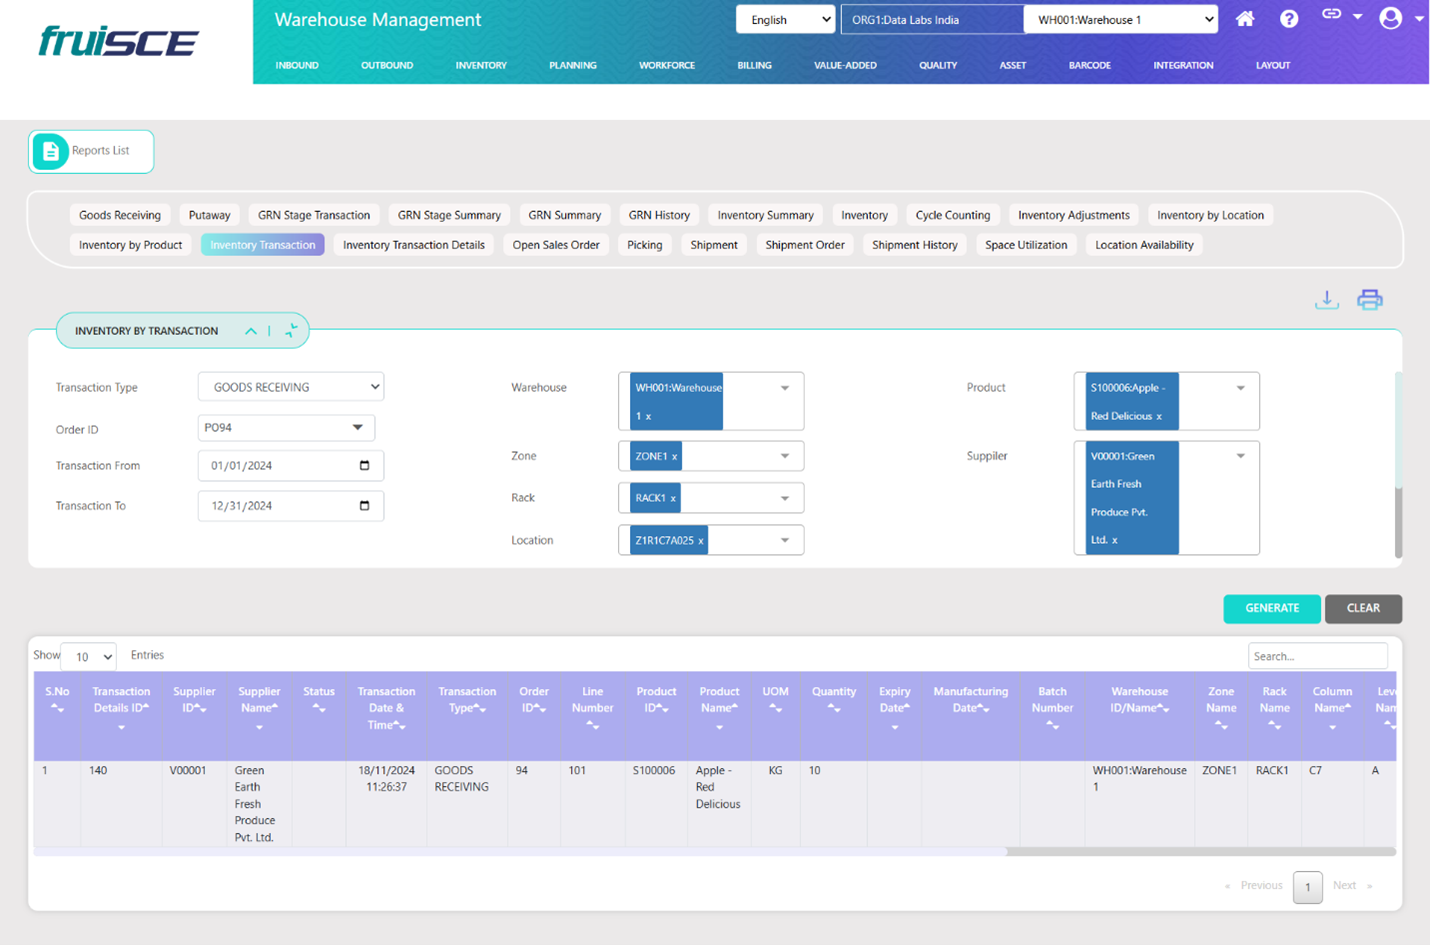Click the Reports List document icon
1430x945 pixels.
coord(50,151)
